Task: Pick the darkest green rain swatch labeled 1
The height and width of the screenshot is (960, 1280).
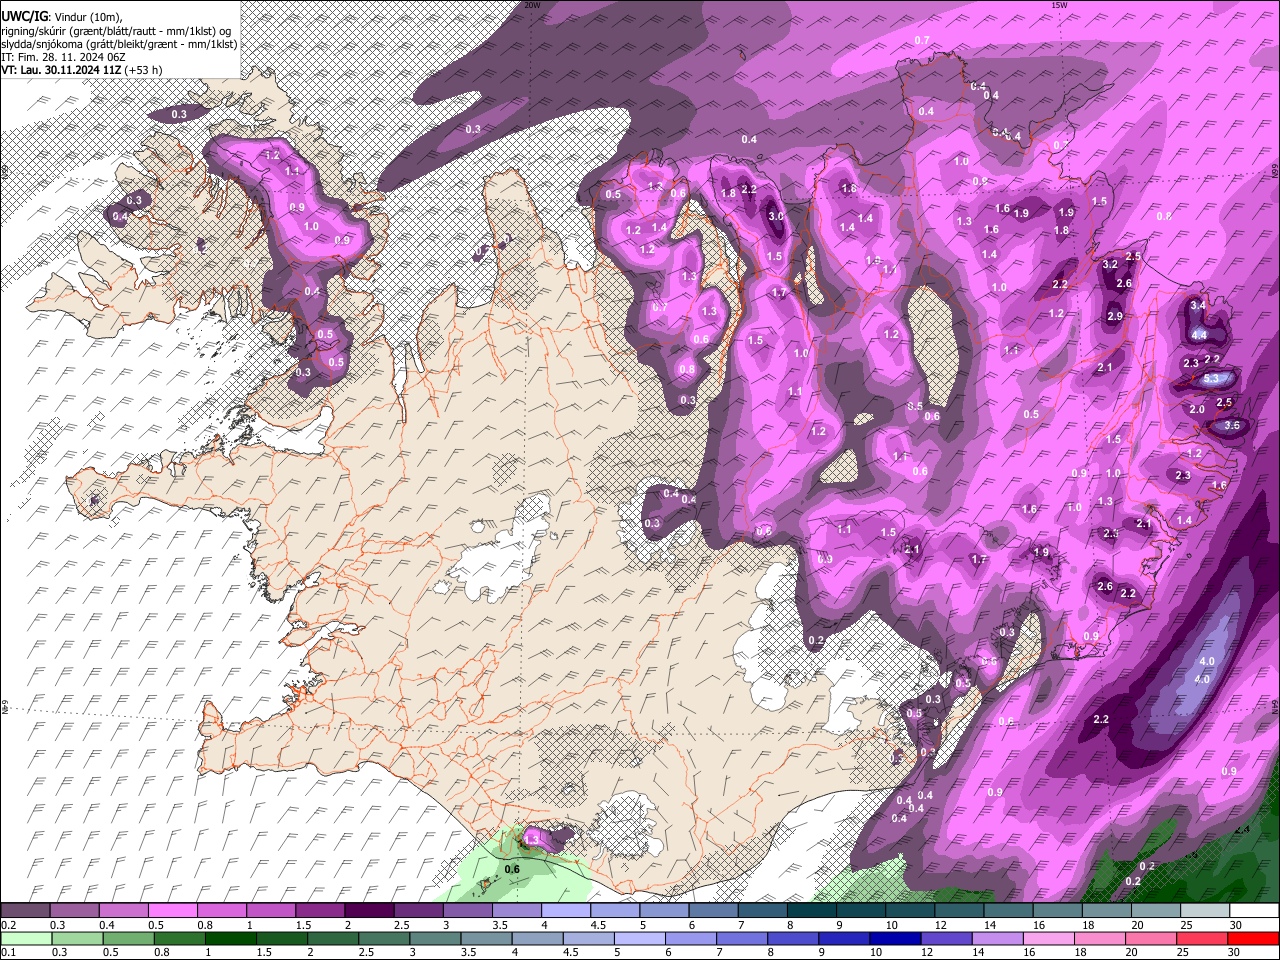Action: tap(229, 938)
